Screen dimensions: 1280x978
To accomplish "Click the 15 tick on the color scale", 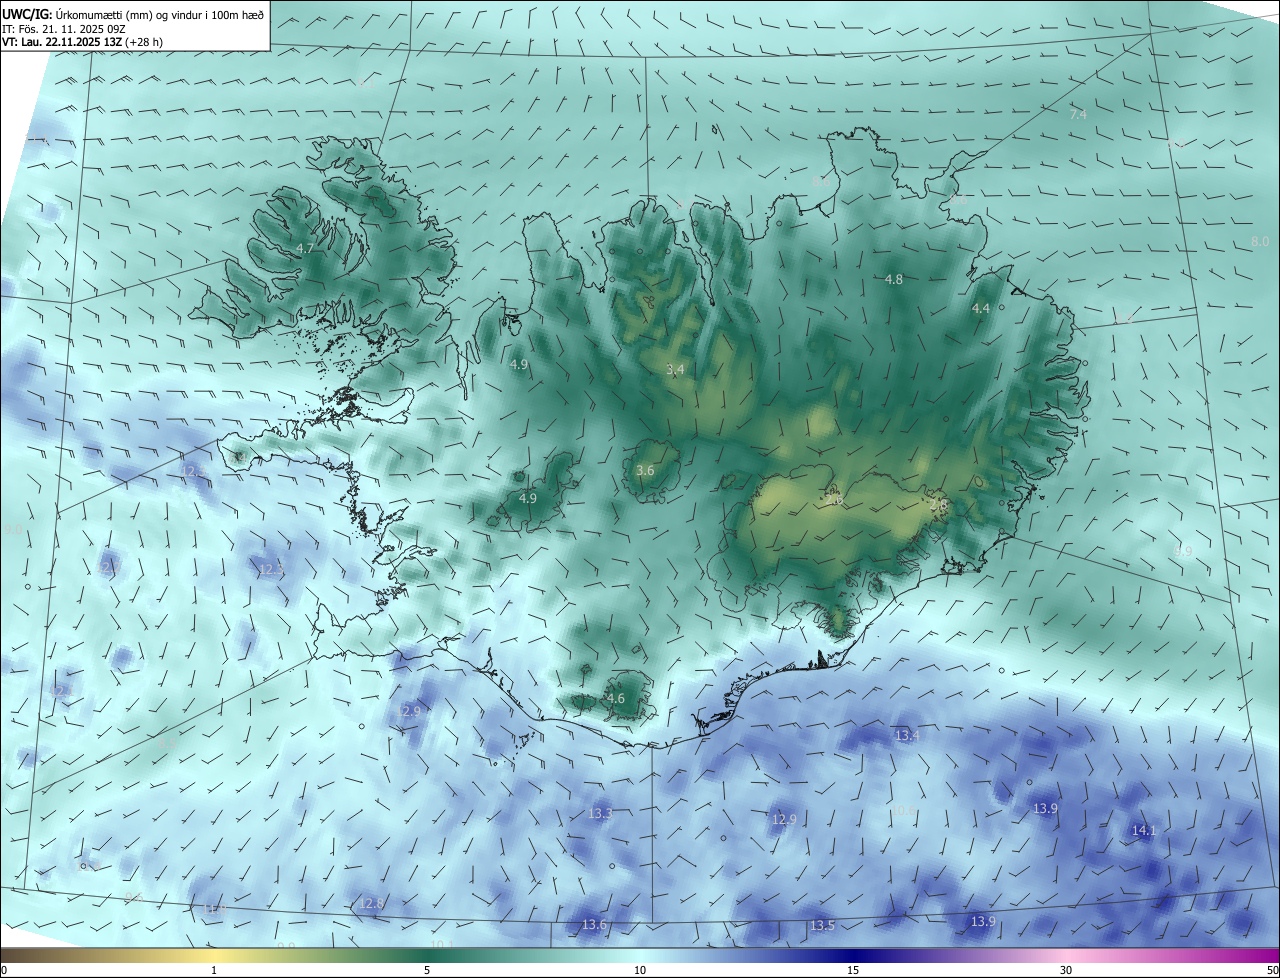I will point(853,971).
